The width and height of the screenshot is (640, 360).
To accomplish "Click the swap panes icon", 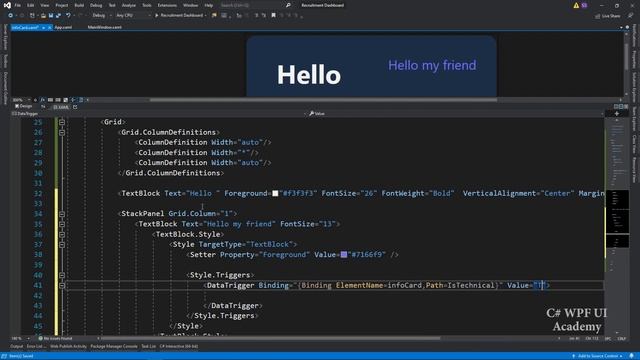I will [x=43, y=107].
